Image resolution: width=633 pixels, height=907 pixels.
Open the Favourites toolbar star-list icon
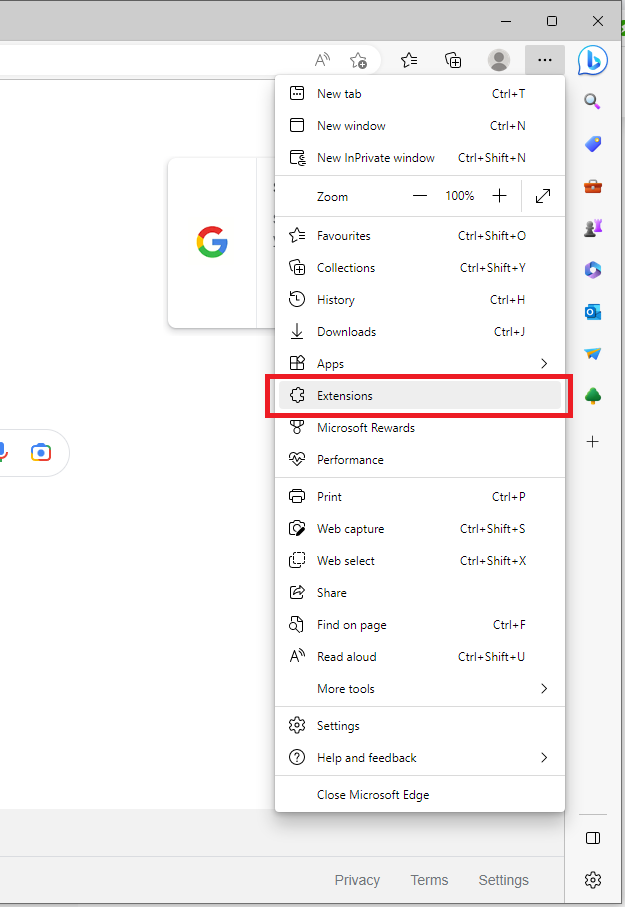coord(409,60)
